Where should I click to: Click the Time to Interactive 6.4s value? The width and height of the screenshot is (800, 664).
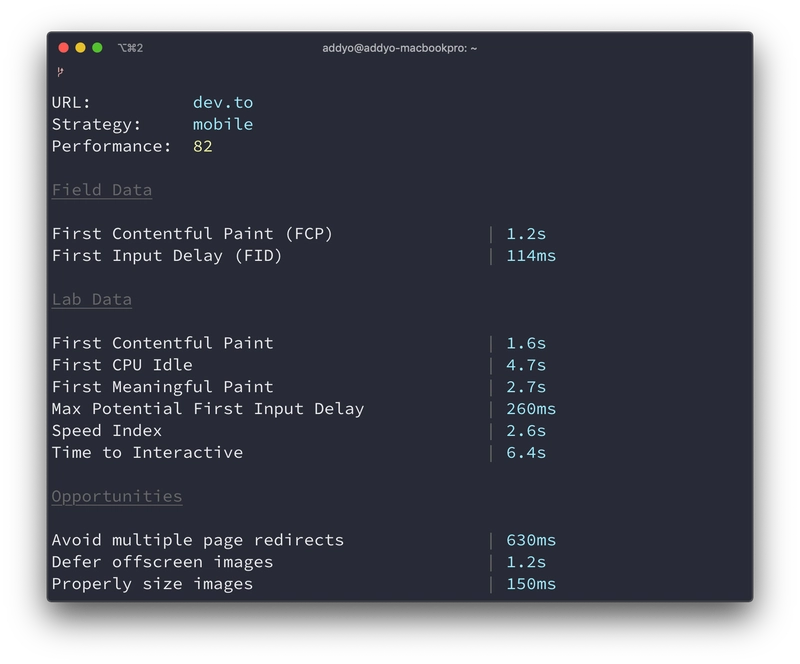coord(525,452)
